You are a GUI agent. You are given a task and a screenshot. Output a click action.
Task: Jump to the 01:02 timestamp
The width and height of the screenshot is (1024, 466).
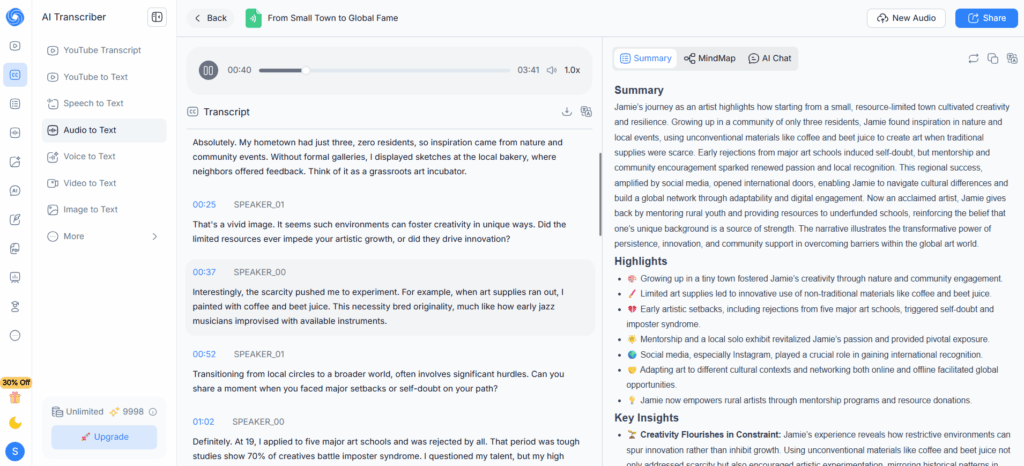tap(203, 422)
